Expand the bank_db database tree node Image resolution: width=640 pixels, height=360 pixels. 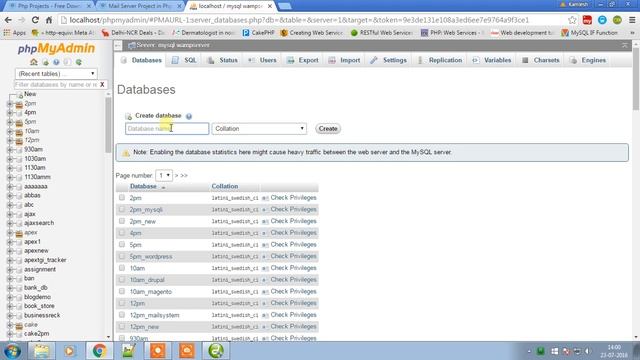tap(10, 288)
